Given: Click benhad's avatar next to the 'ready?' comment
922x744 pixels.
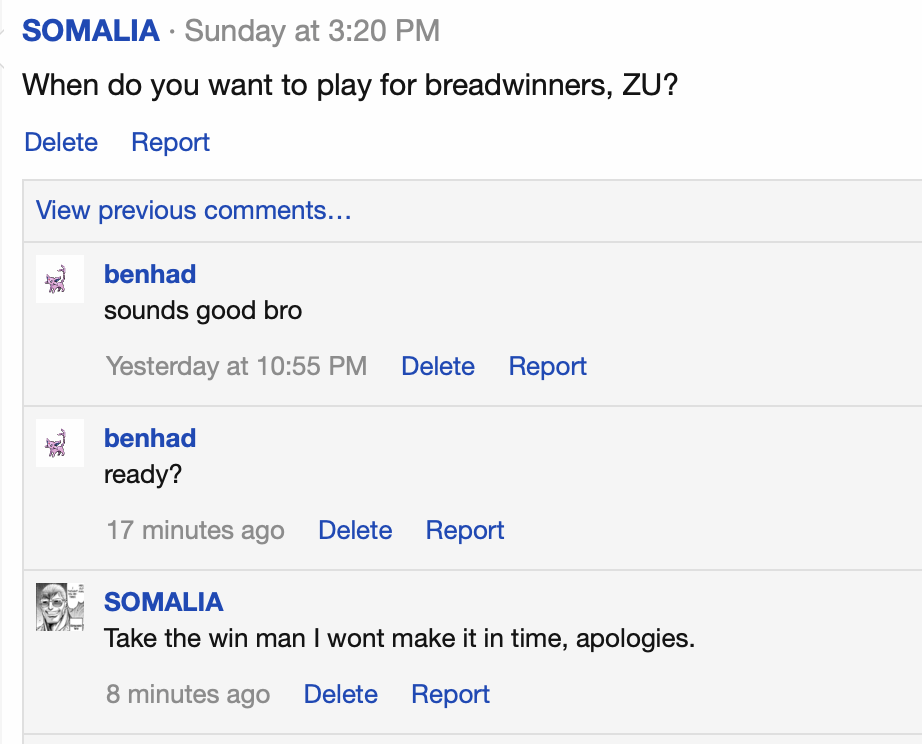Looking at the screenshot, I should (x=59, y=443).
